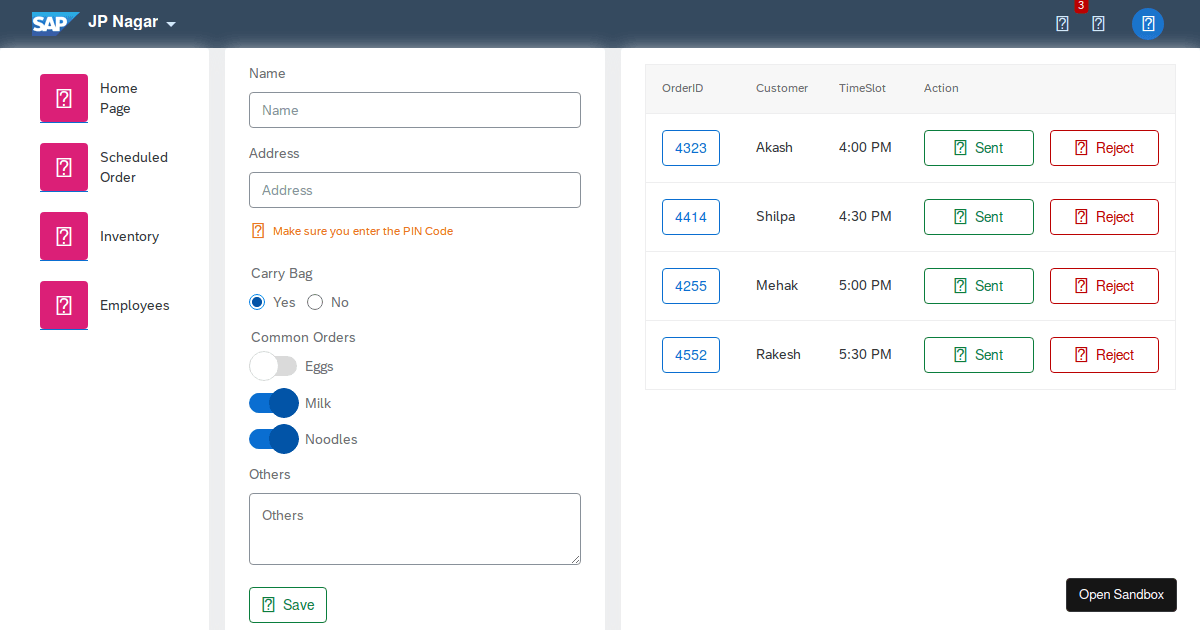The width and height of the screenshot is (1200, 630).
Task: Open notifications with the bell icon
Action: [1062, 23]
